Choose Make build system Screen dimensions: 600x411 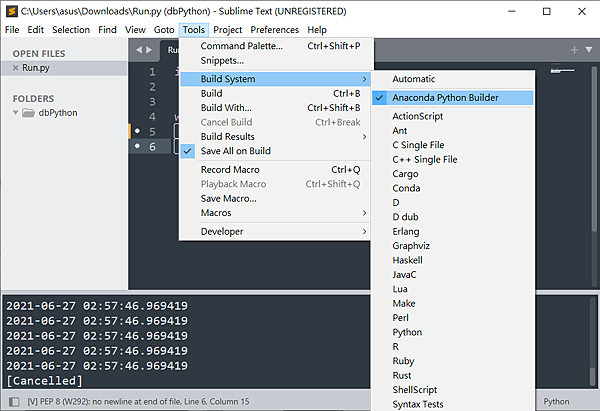pyautogui.click(x=453, y=303)
